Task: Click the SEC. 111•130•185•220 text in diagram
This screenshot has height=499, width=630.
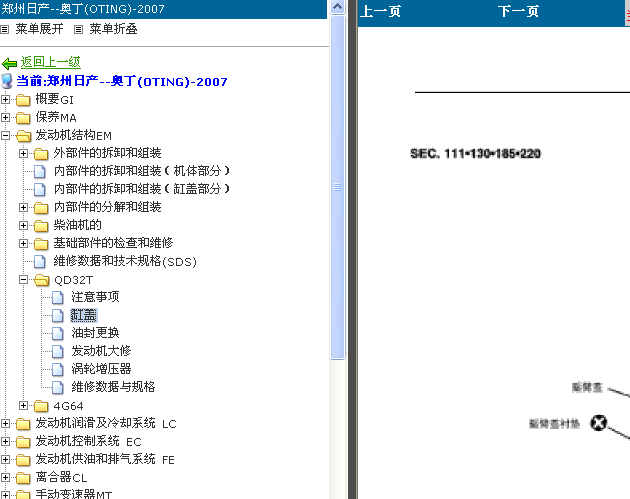Action: point(475,153)
